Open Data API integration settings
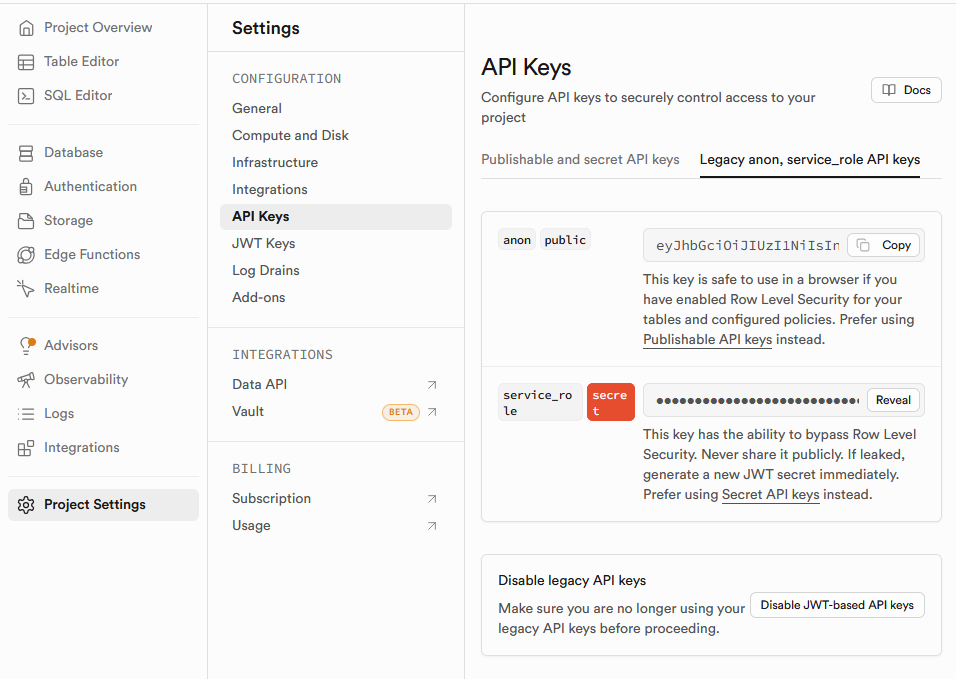Image resolution: width=956 pixels, height=679 pixels. point(260,385)
